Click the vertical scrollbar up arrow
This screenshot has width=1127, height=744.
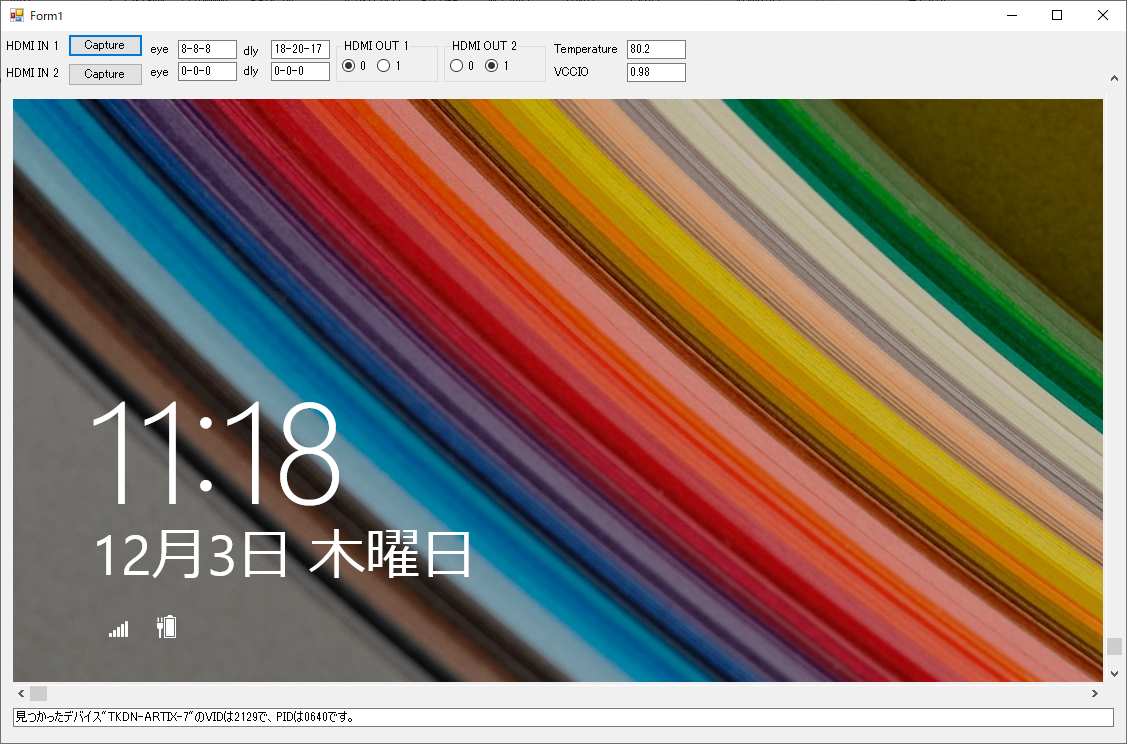pos(1114,78)
